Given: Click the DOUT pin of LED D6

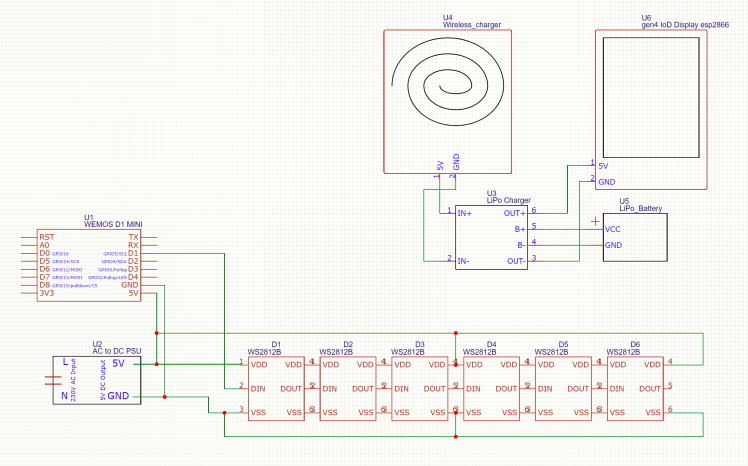Looking at the screenshot, I should (x=650, y=389).
